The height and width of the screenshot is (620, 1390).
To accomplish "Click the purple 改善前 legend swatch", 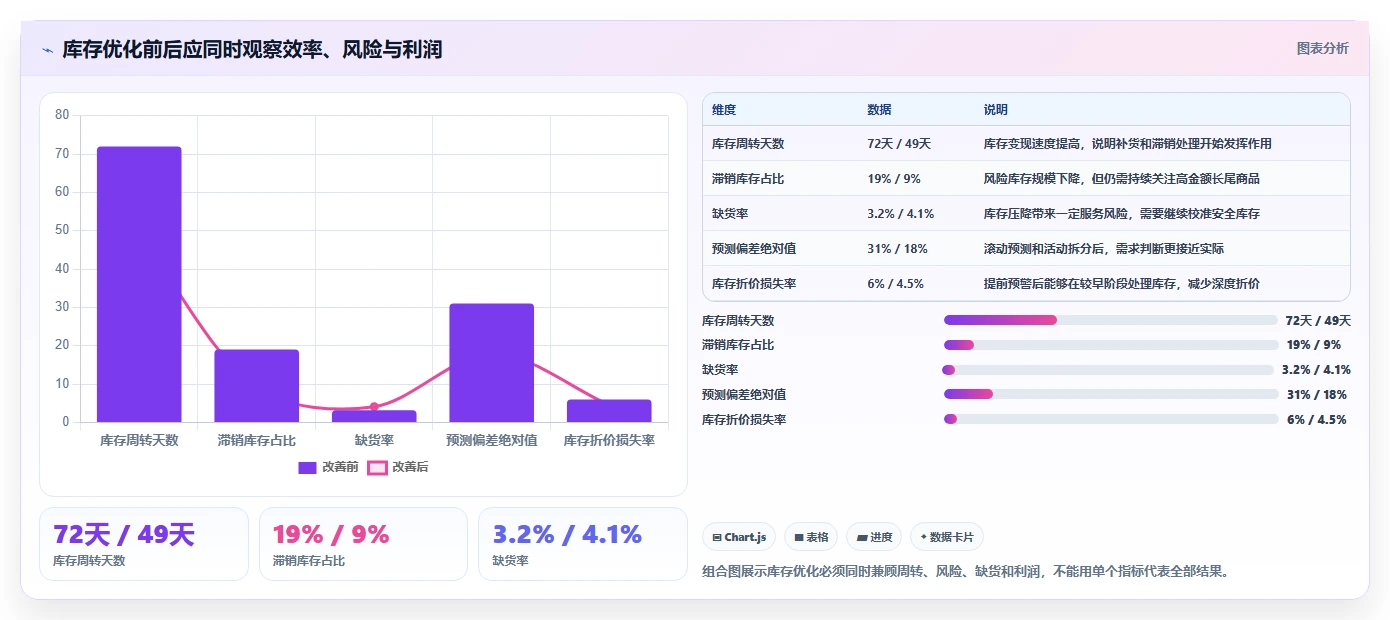I will click(307, 467).
